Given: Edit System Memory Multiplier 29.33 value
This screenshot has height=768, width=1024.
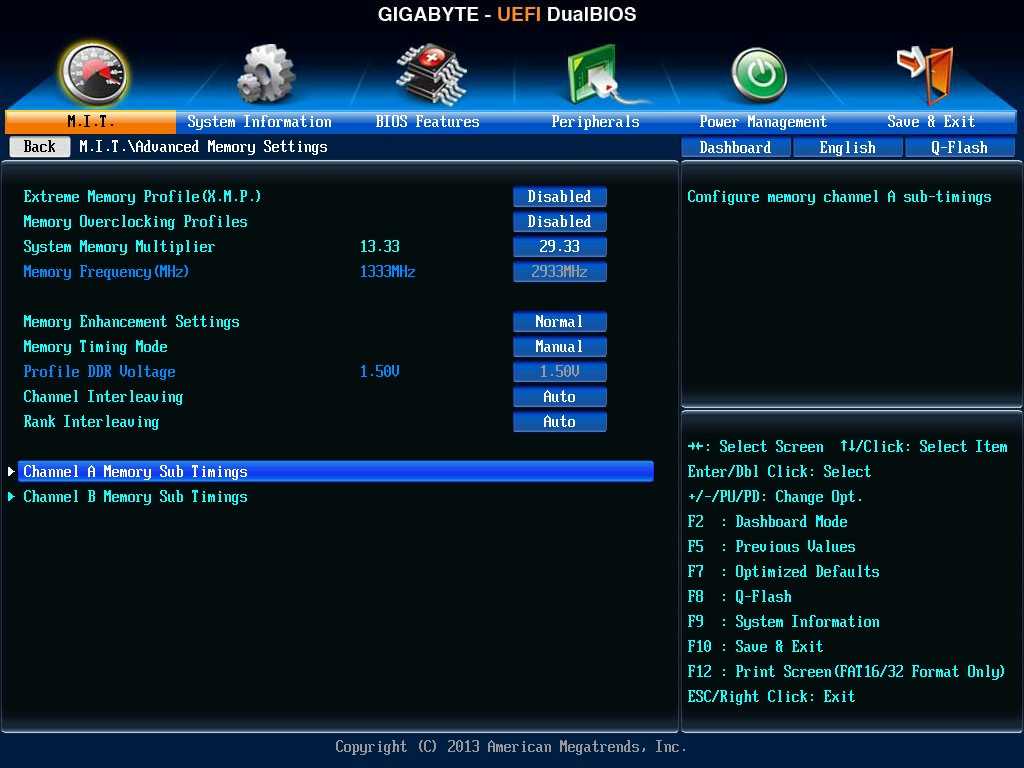Looking at the screenshot, I should pyautogui.click(x=559, y=247).
